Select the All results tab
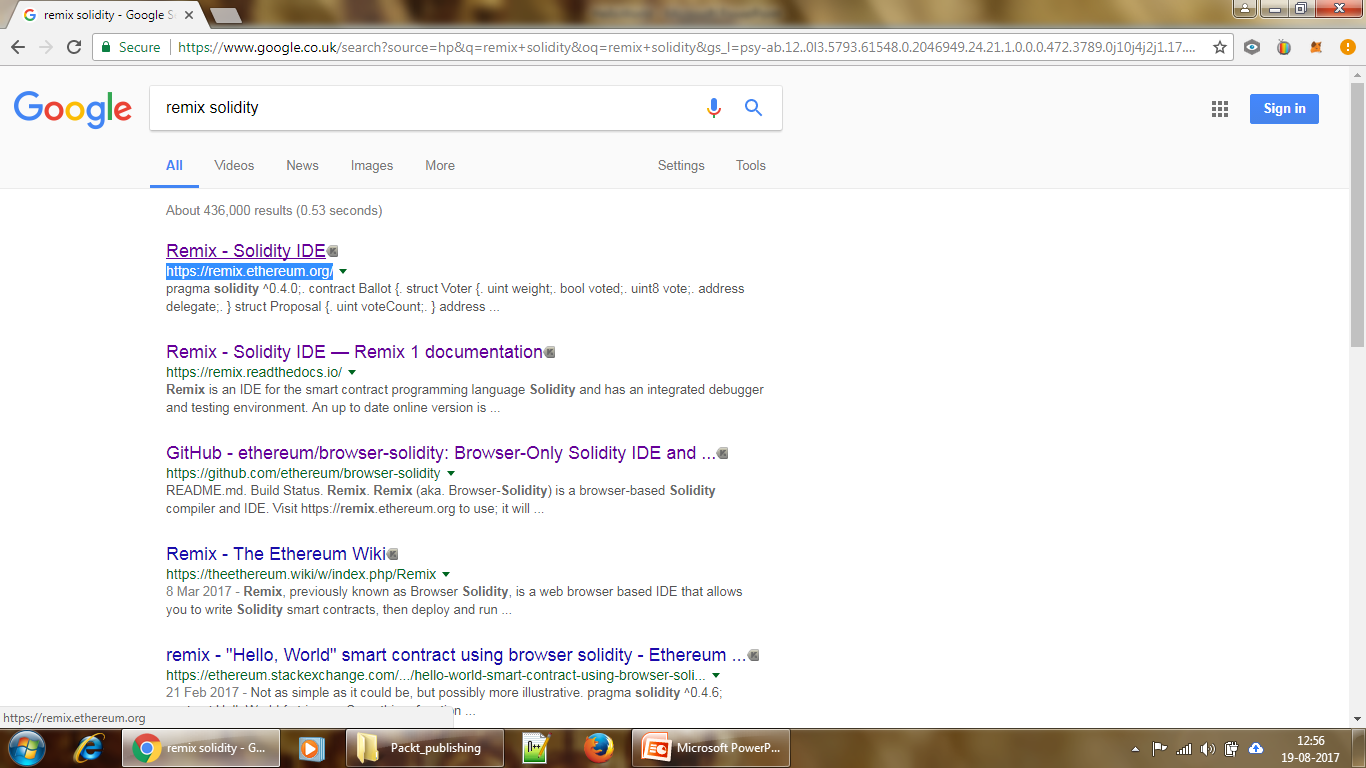 tap(174, 166)
